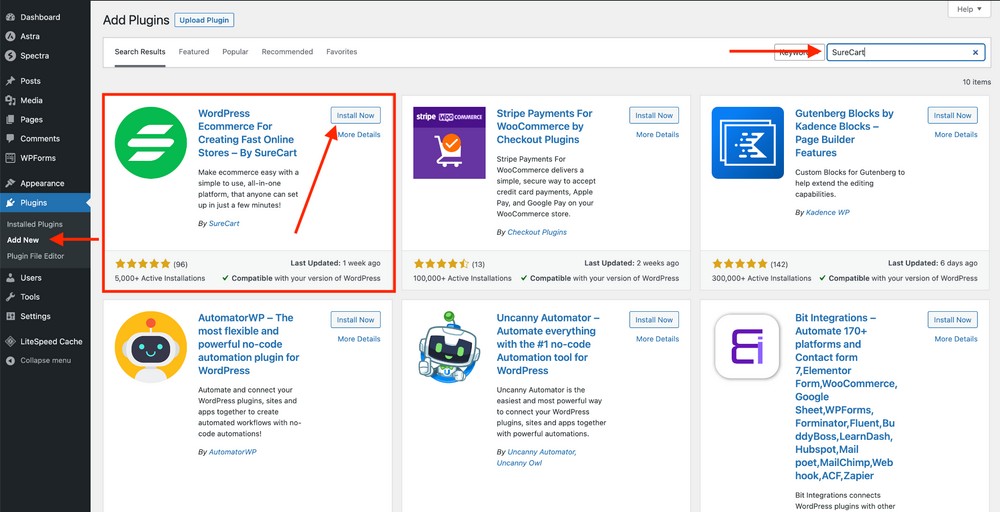Open Stripe Payments For WooCommerce title link

(545, 126)
